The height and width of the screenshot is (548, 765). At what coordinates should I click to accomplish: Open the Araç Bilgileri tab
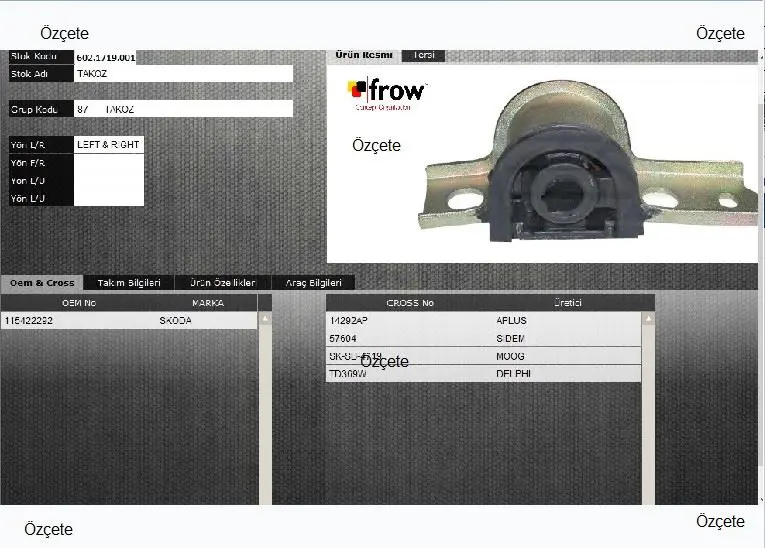[313, 283]
